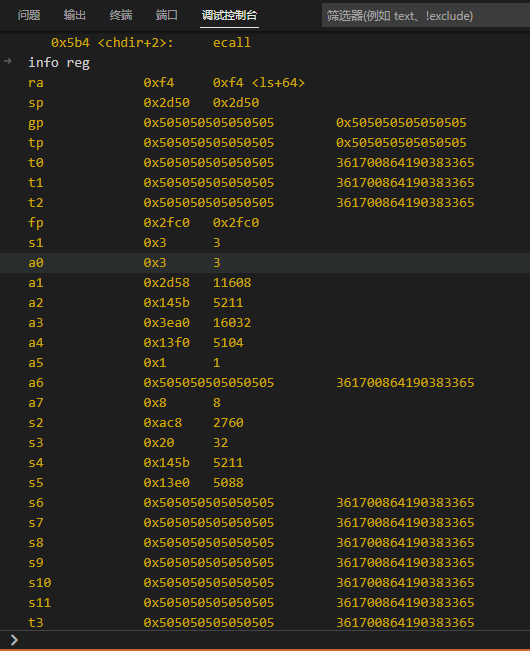The height and width of the screenshot is (651, 530).
Task: Click the s11 register row
Action: click(x=265, y=602)
